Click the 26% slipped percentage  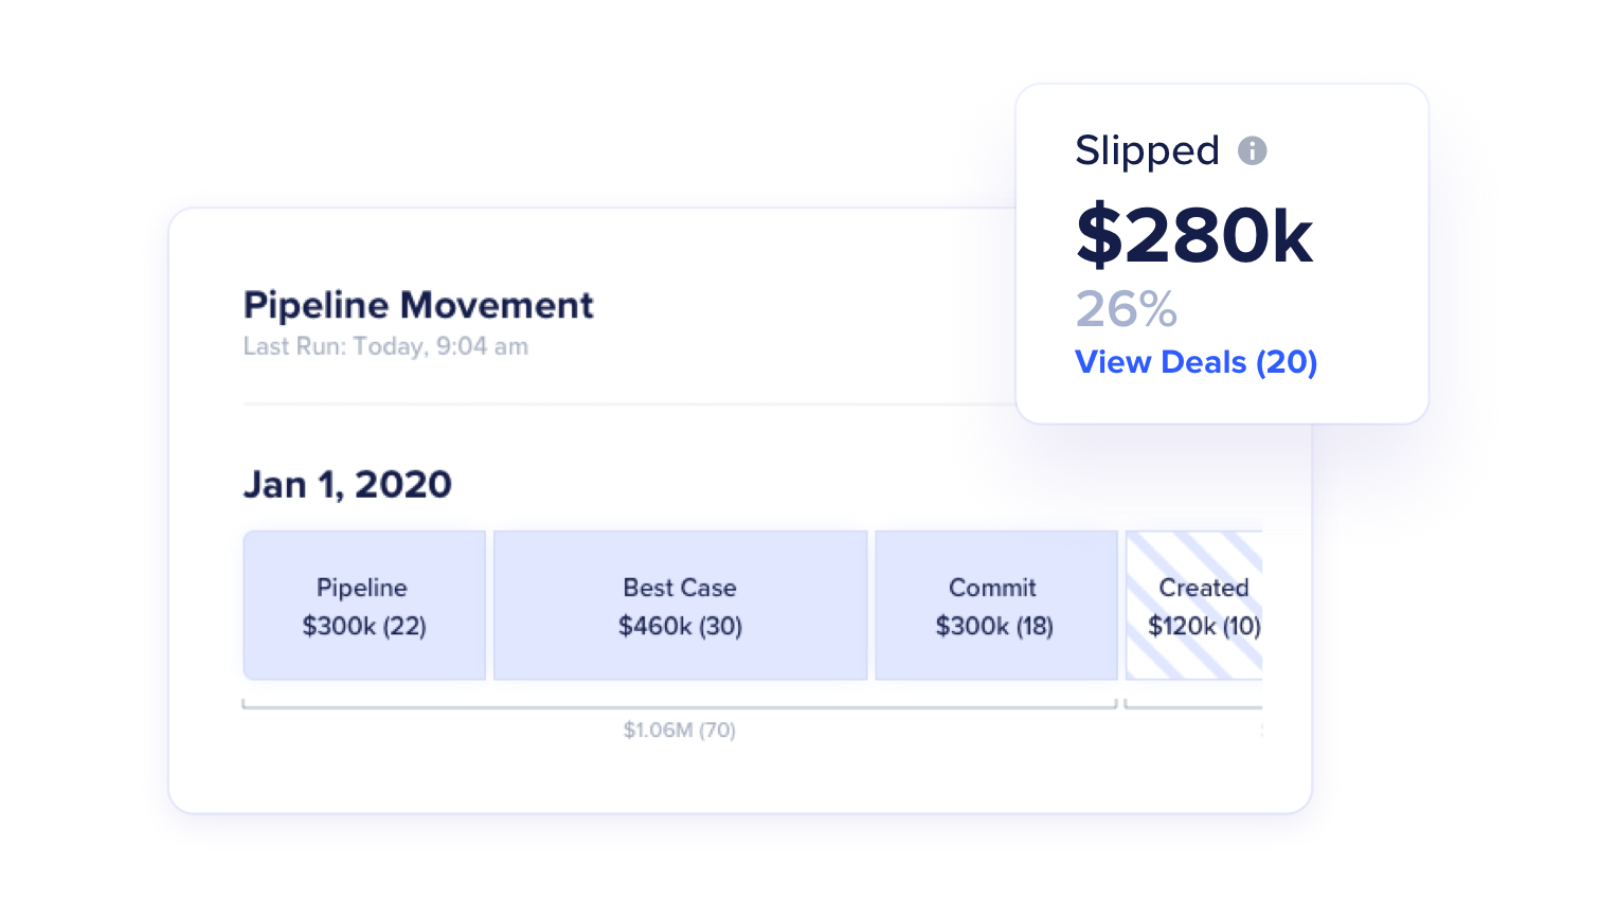[1126, 309]
